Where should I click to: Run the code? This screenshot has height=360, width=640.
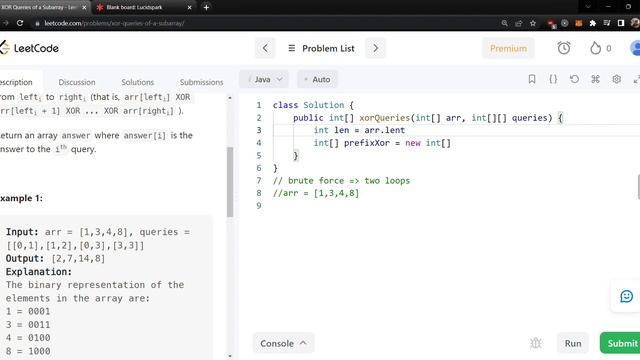pos(573,343)
